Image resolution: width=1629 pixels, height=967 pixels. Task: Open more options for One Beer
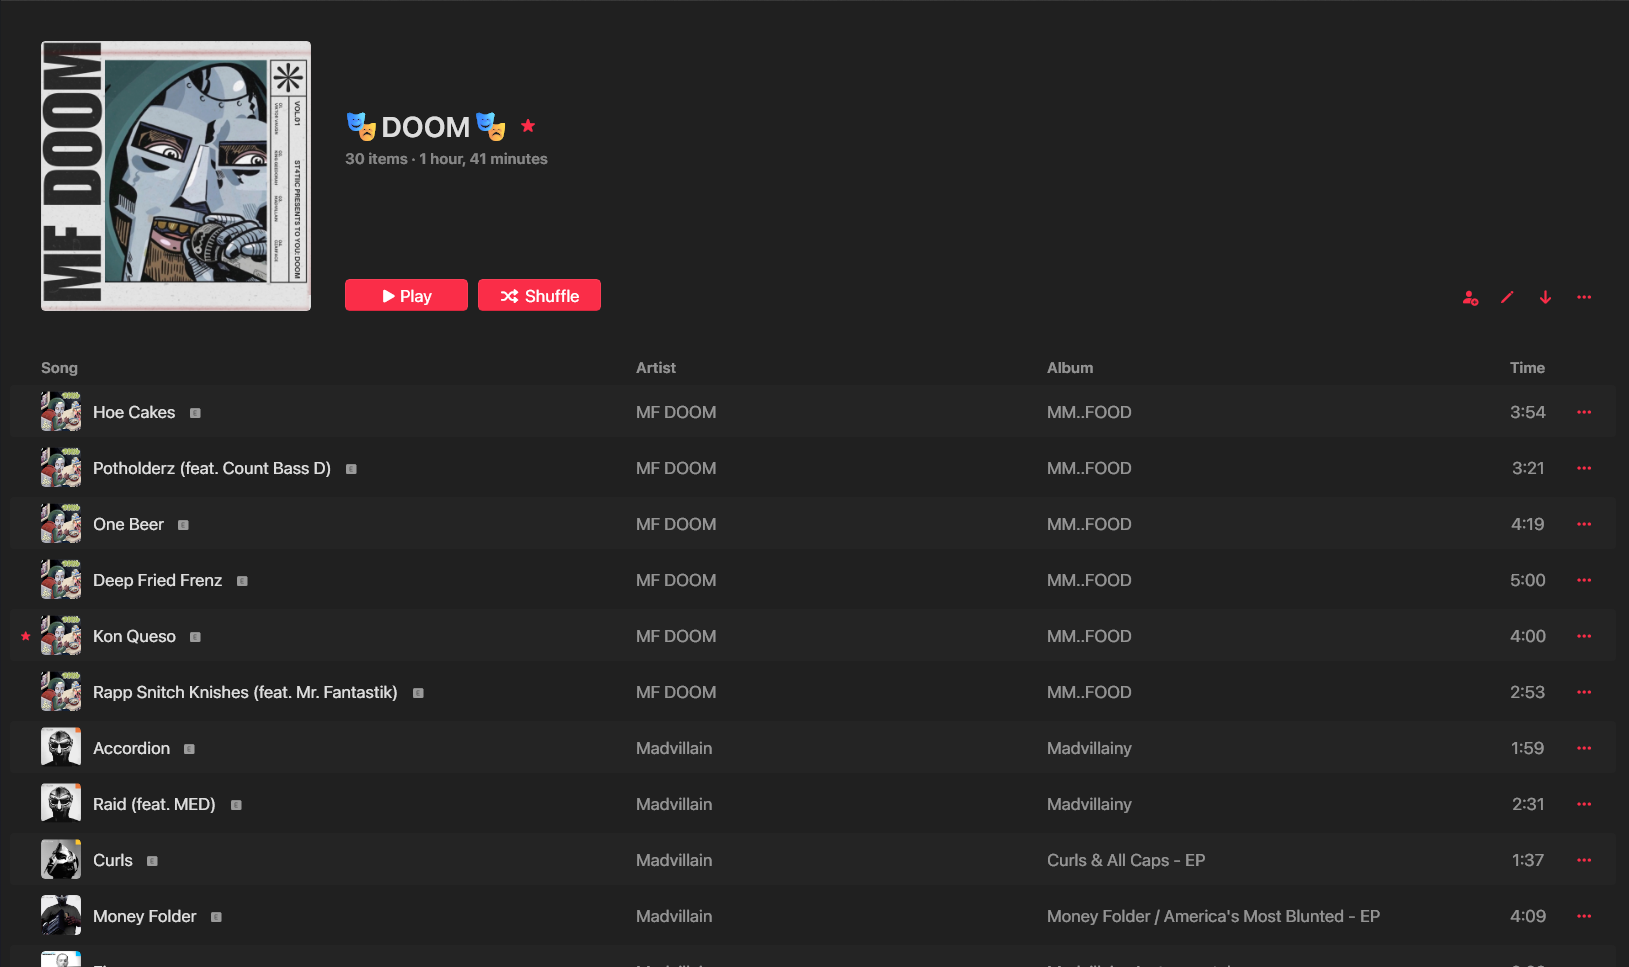1584,524
